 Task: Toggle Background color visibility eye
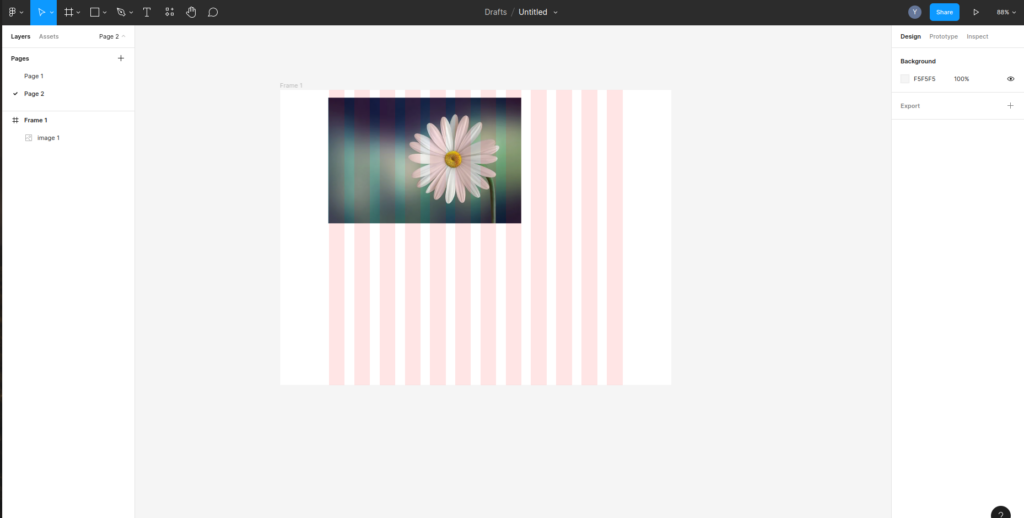point(1010,78)
